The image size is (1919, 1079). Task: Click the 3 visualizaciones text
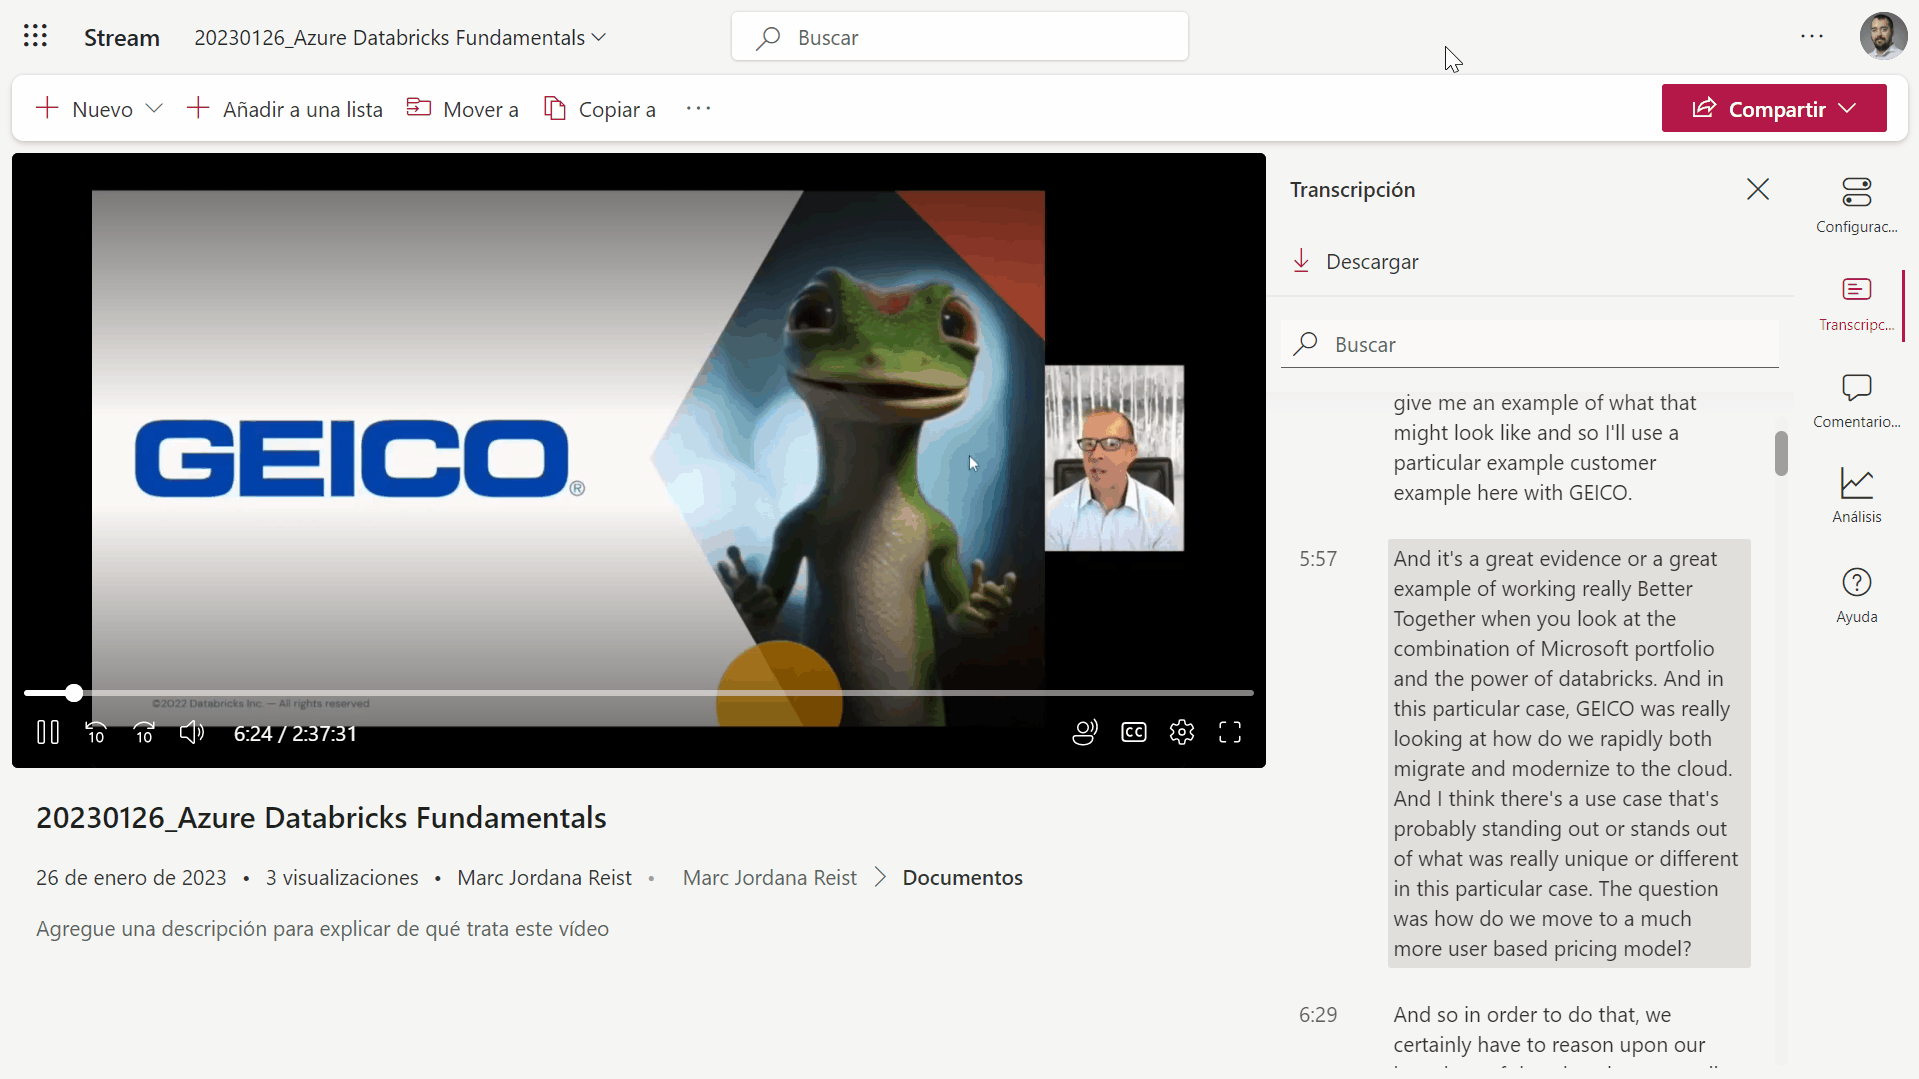[x=342, y=878]
